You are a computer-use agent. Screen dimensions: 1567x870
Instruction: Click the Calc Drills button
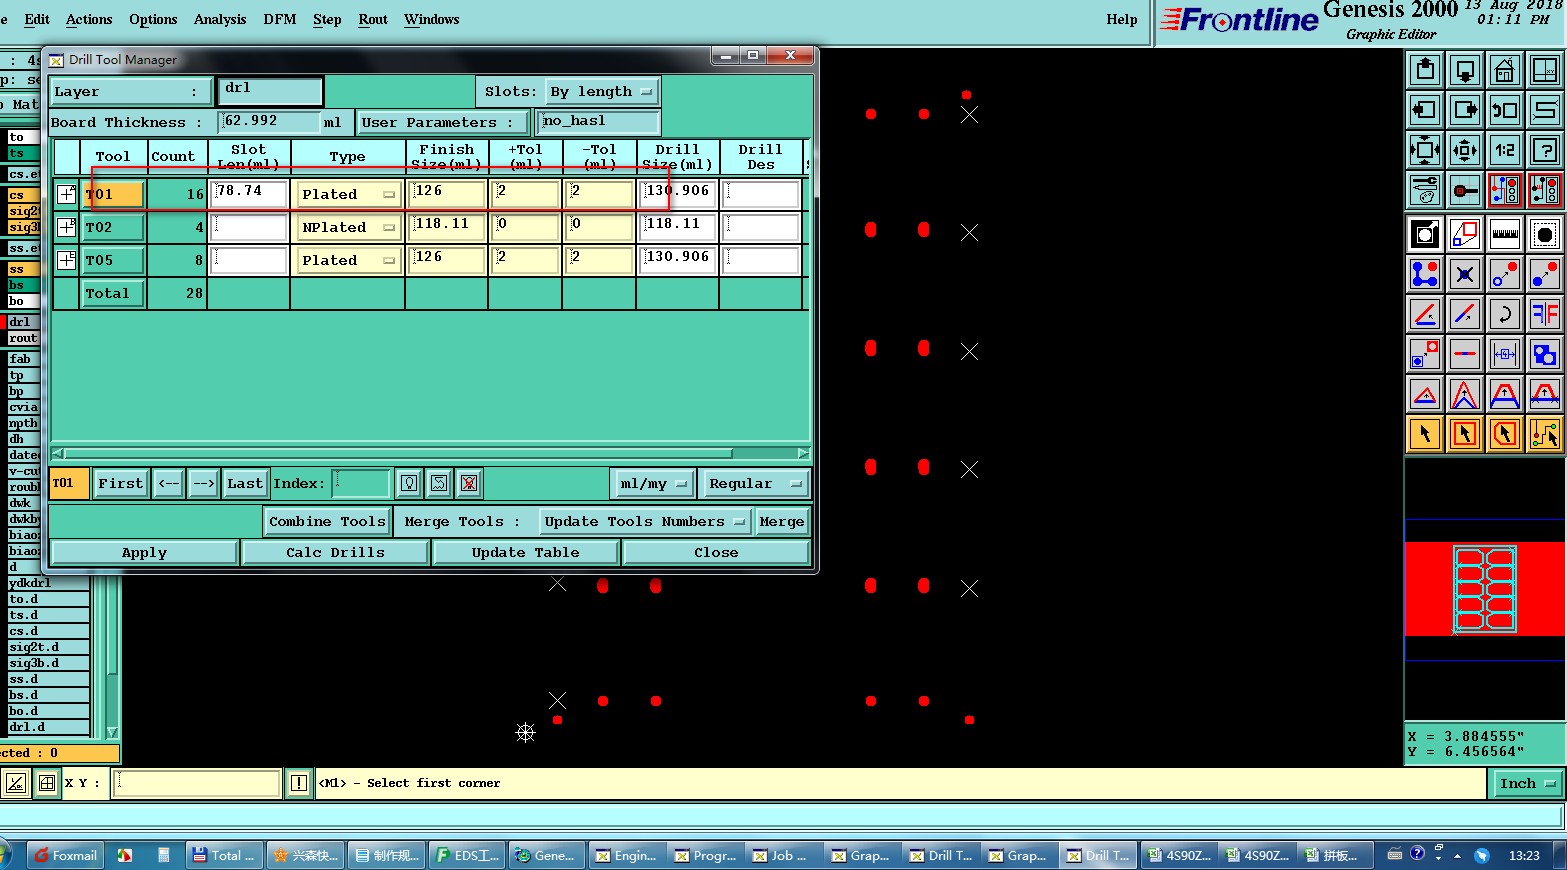tap(335, 553)
